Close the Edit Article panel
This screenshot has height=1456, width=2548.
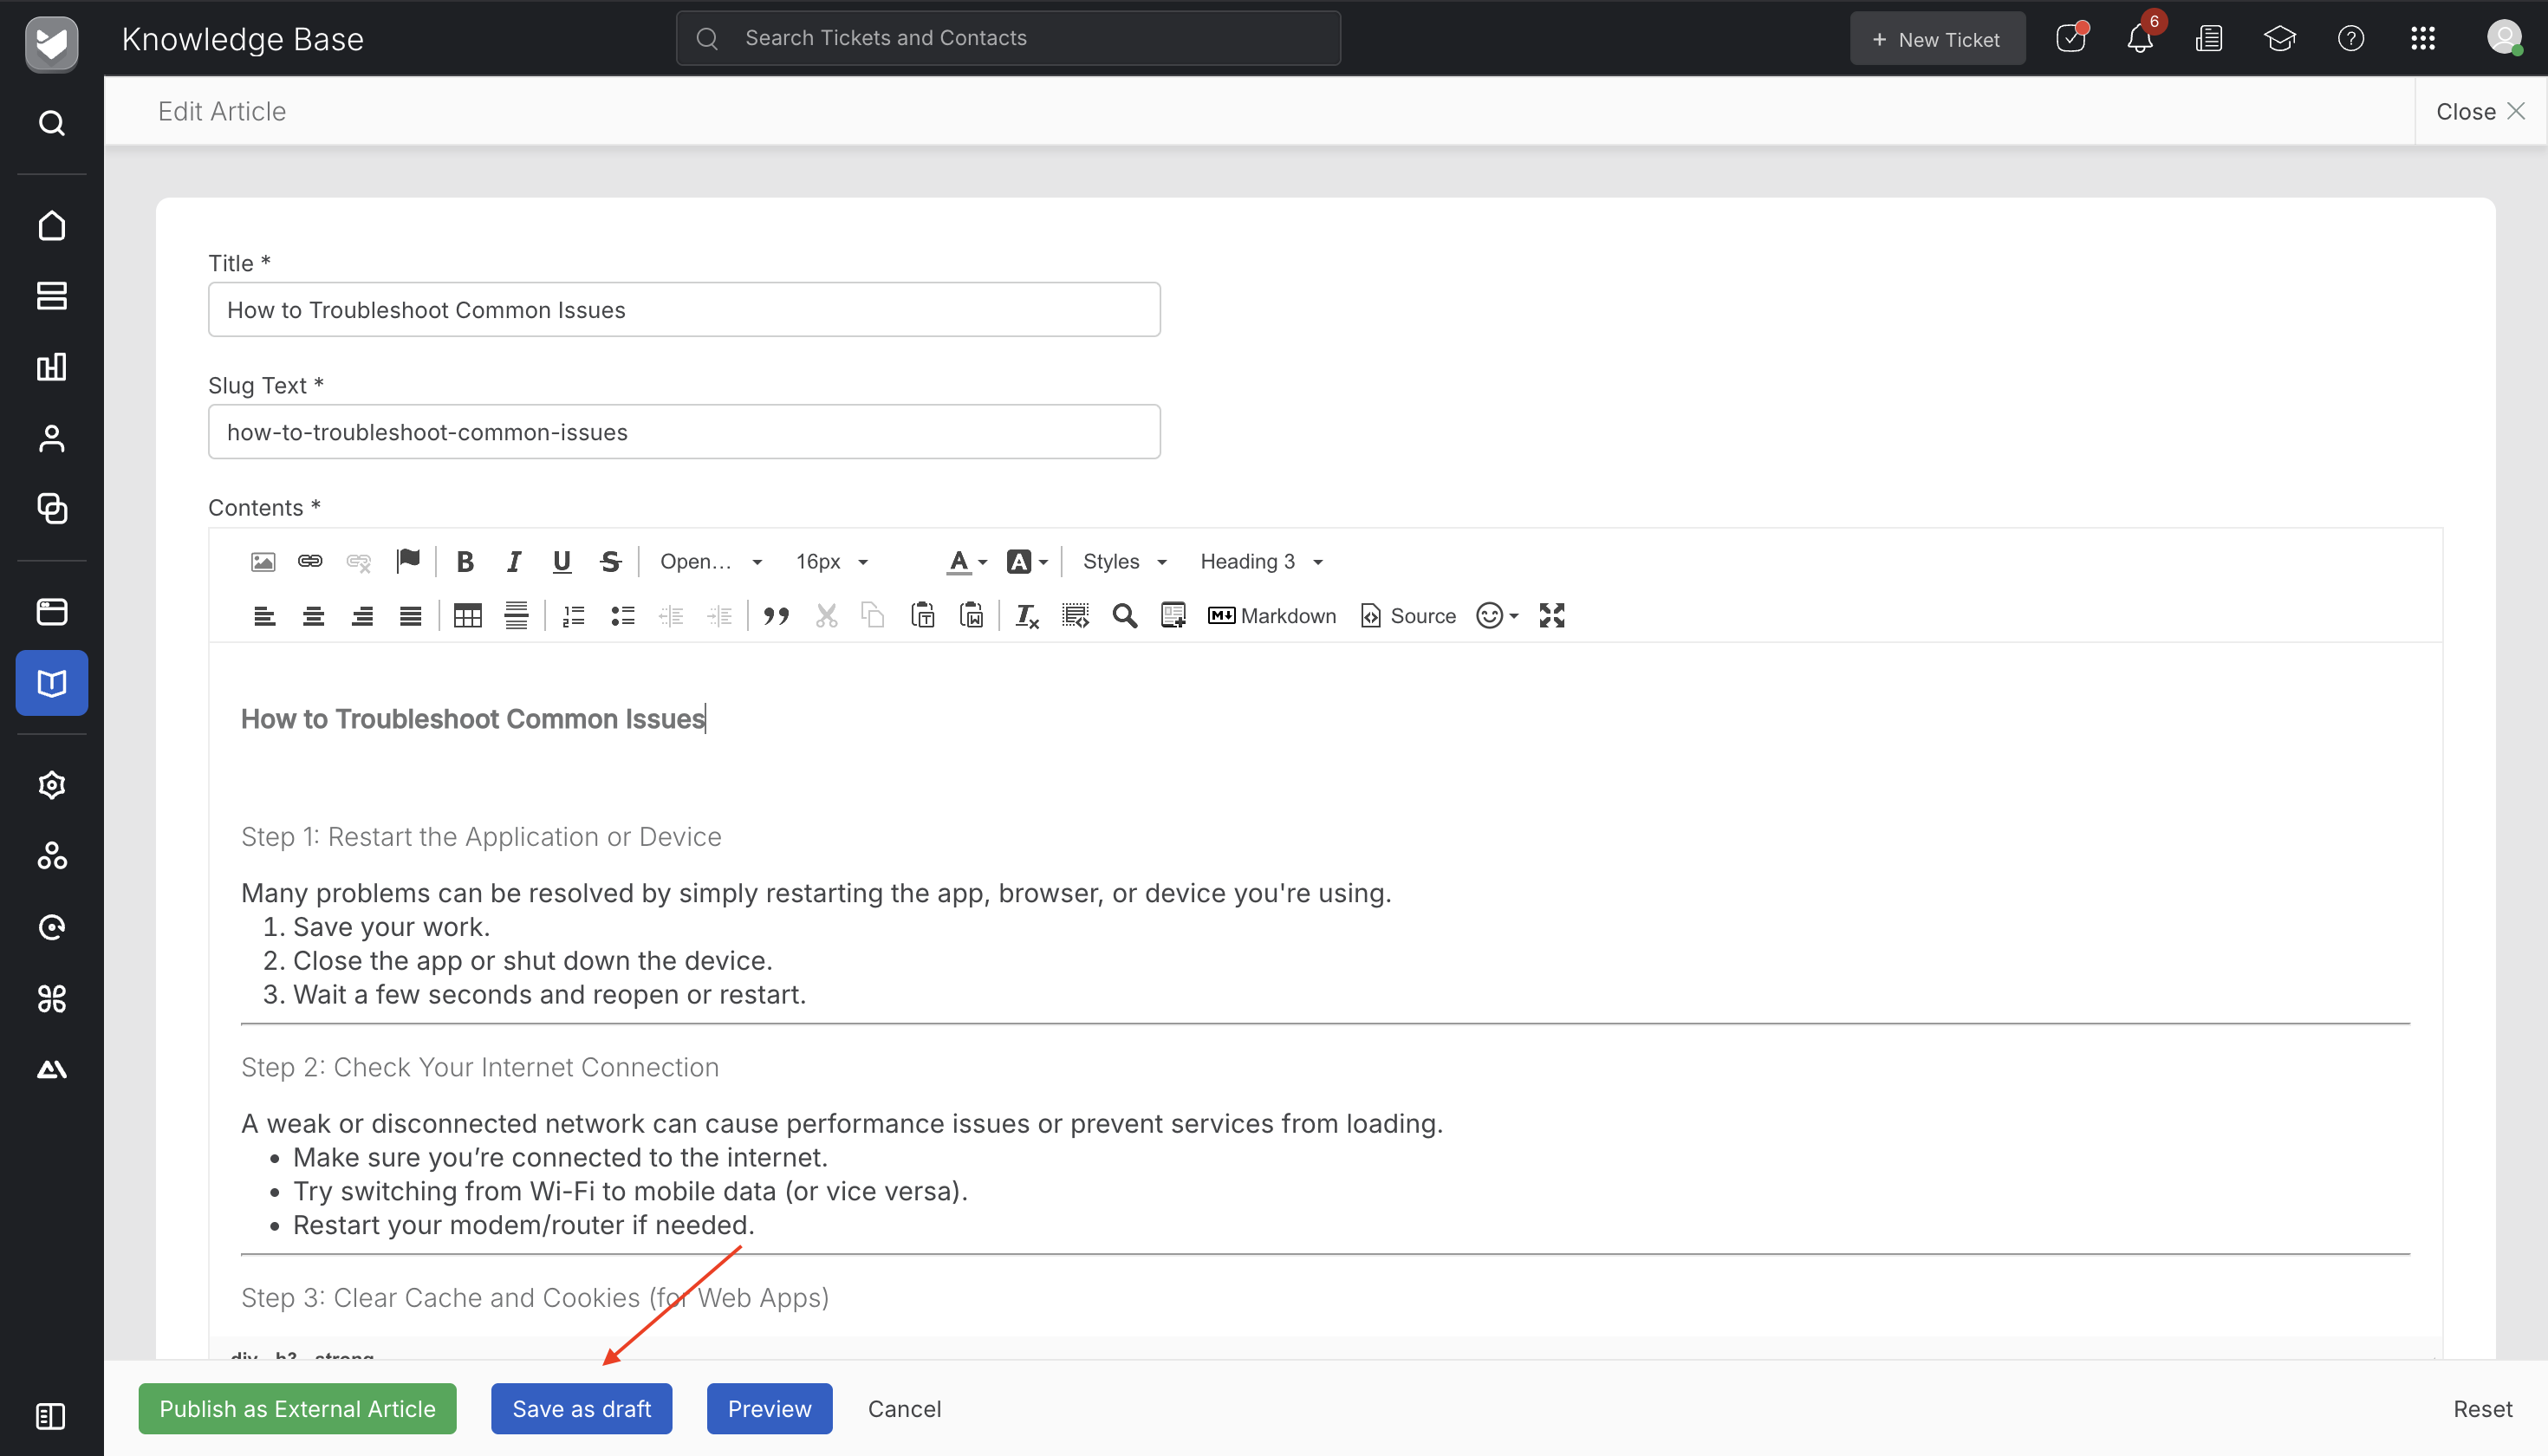coord(2480,112)
